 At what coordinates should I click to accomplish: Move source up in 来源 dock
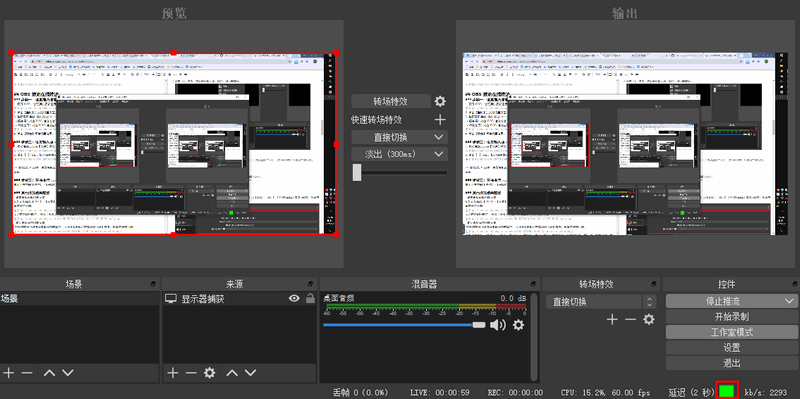coord(232,373)
